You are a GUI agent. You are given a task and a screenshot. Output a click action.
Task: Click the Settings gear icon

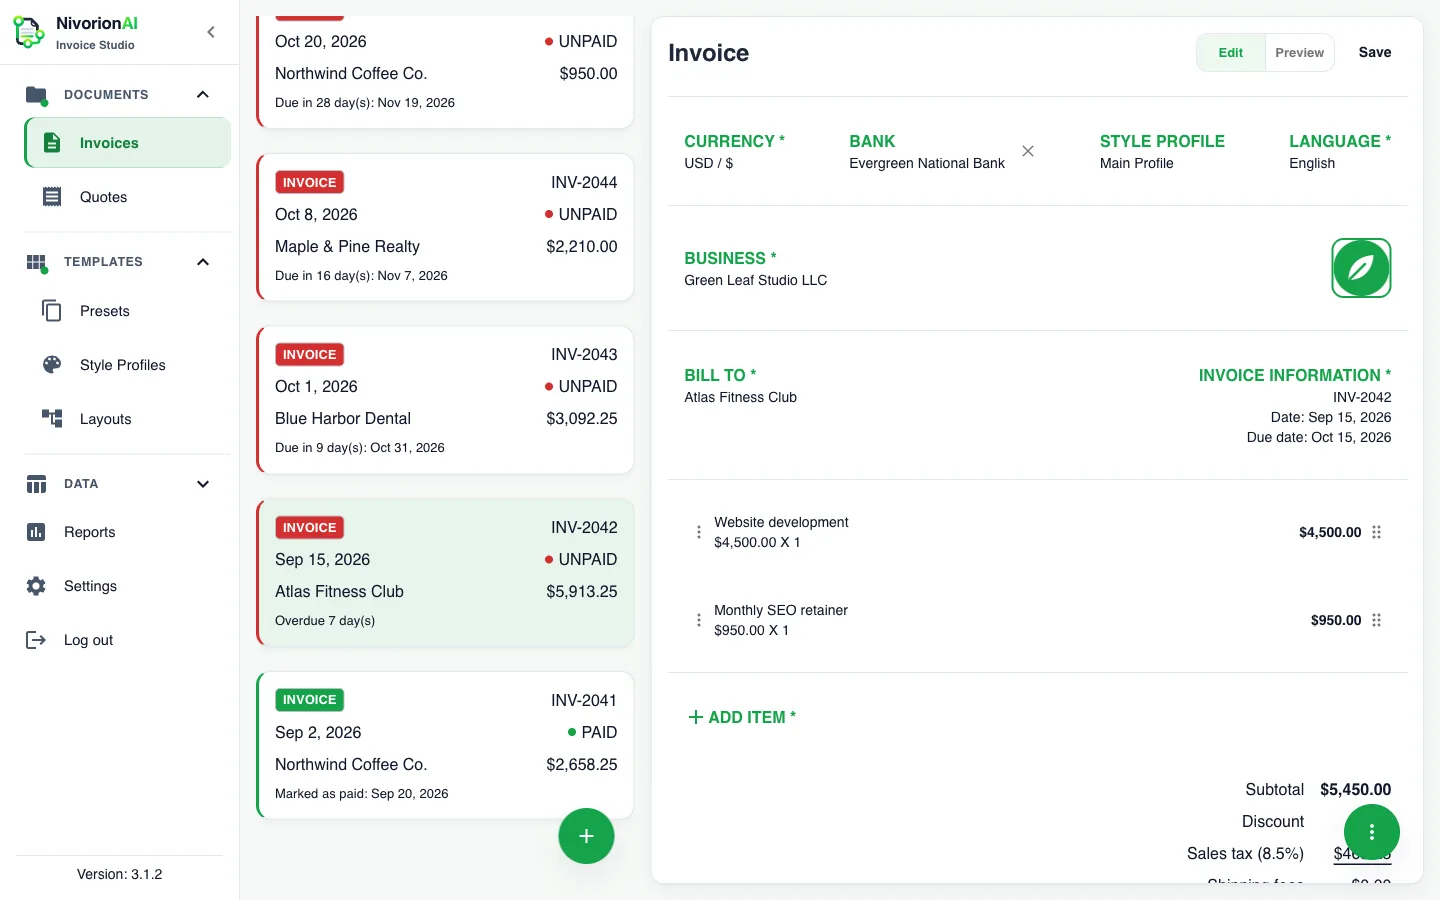[x=36, y=586]
